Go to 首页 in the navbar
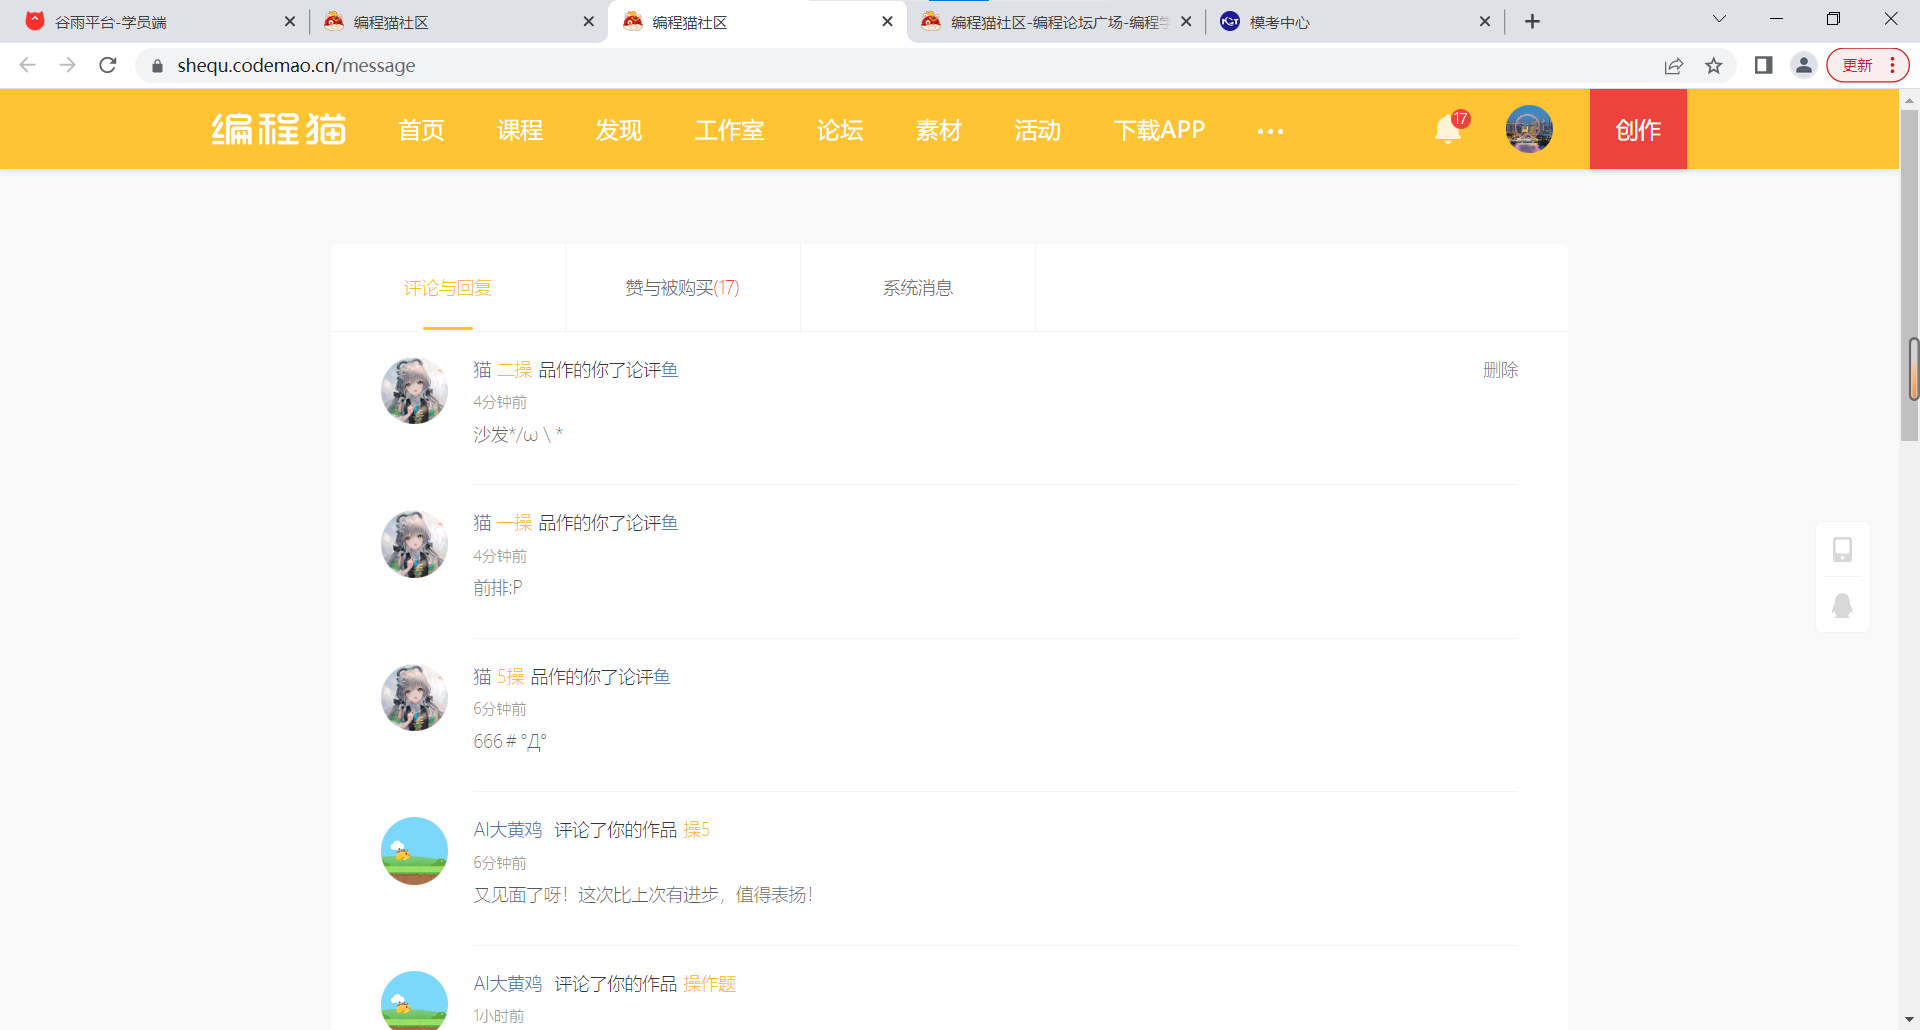This screenshot has height=1030, width=1920. pos(421,130)
